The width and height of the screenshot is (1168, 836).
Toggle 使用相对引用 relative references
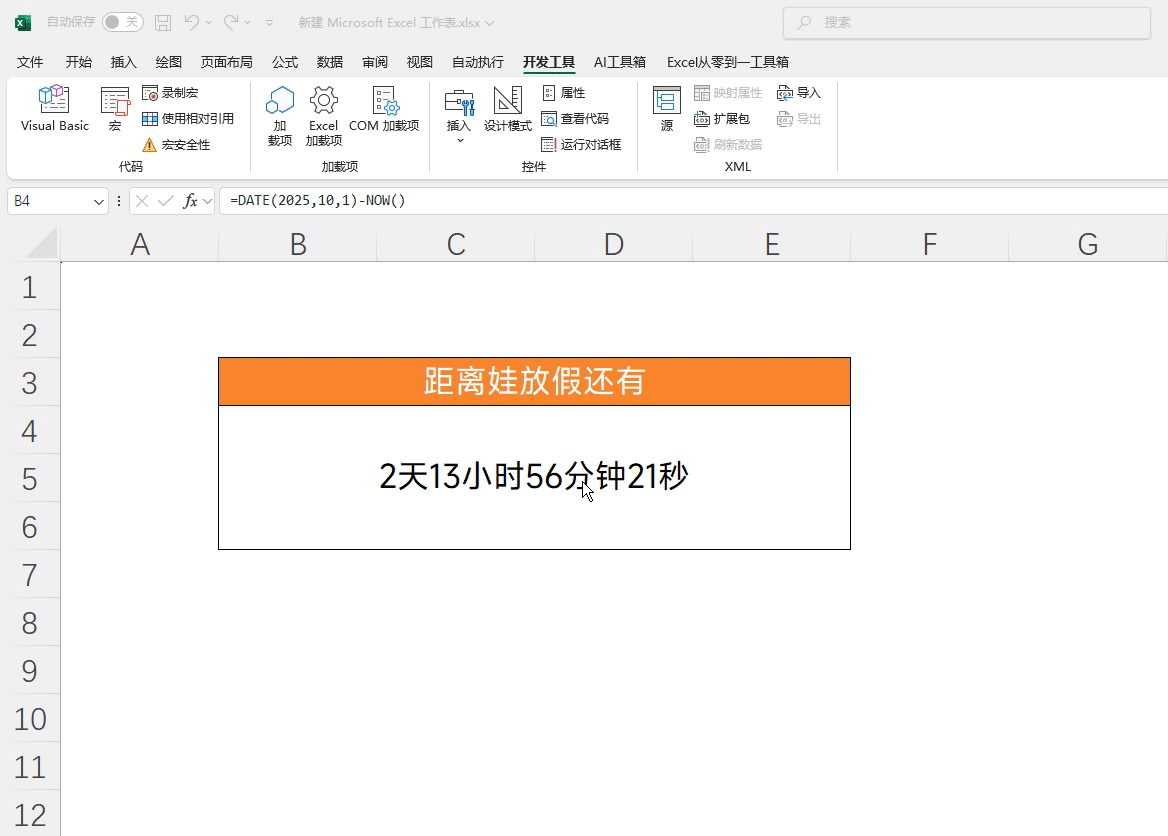coord(188,118)
